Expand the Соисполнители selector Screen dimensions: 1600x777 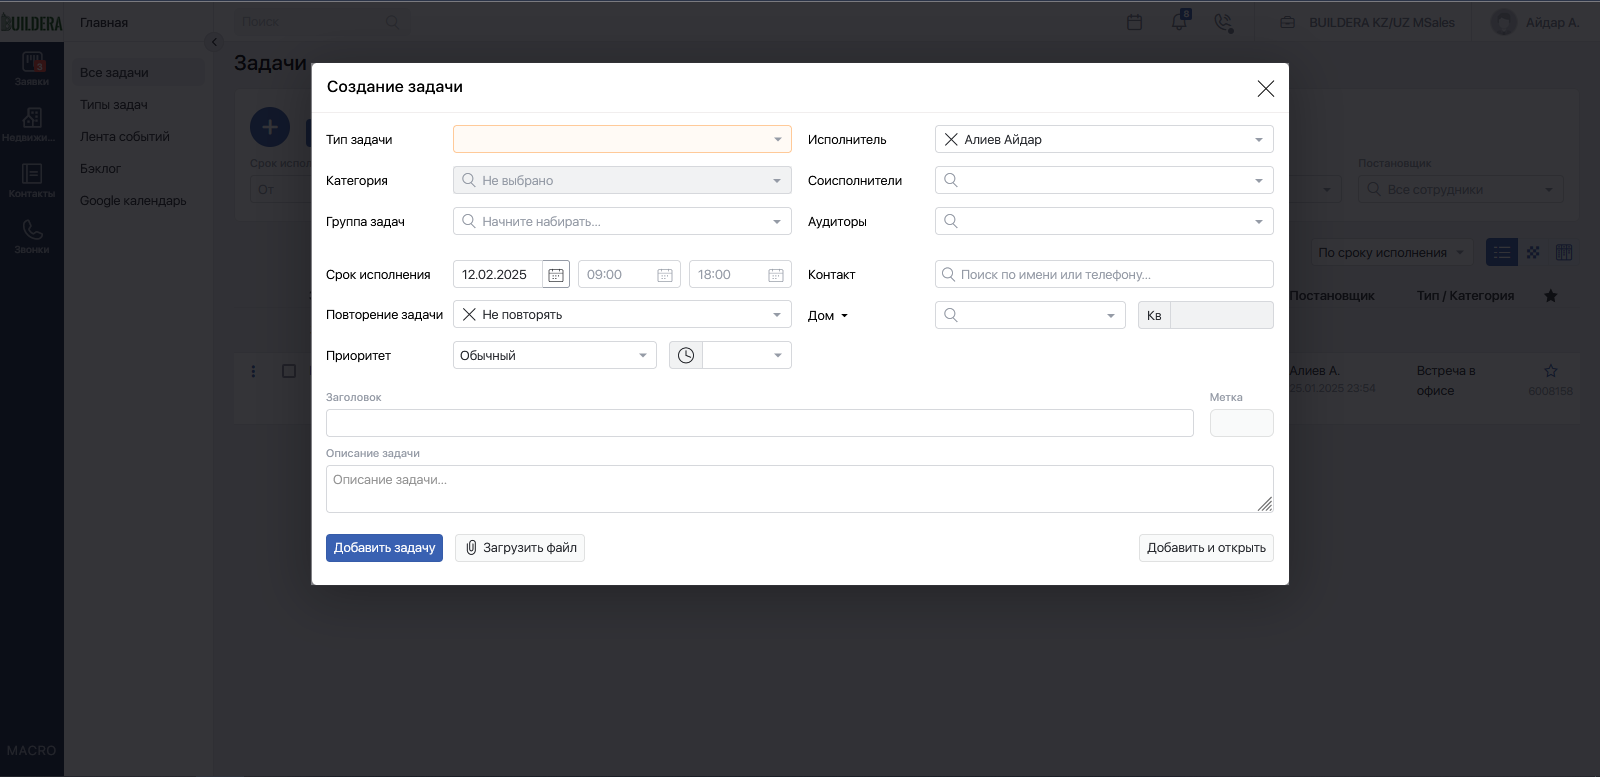tap(1104, 180)
